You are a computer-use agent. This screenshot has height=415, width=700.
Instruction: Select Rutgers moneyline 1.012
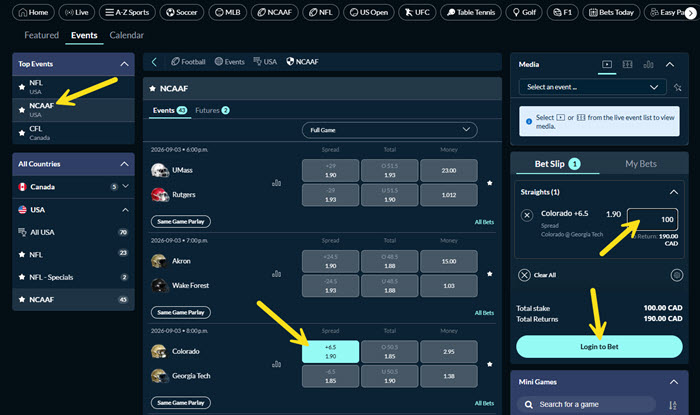(449, 195)
